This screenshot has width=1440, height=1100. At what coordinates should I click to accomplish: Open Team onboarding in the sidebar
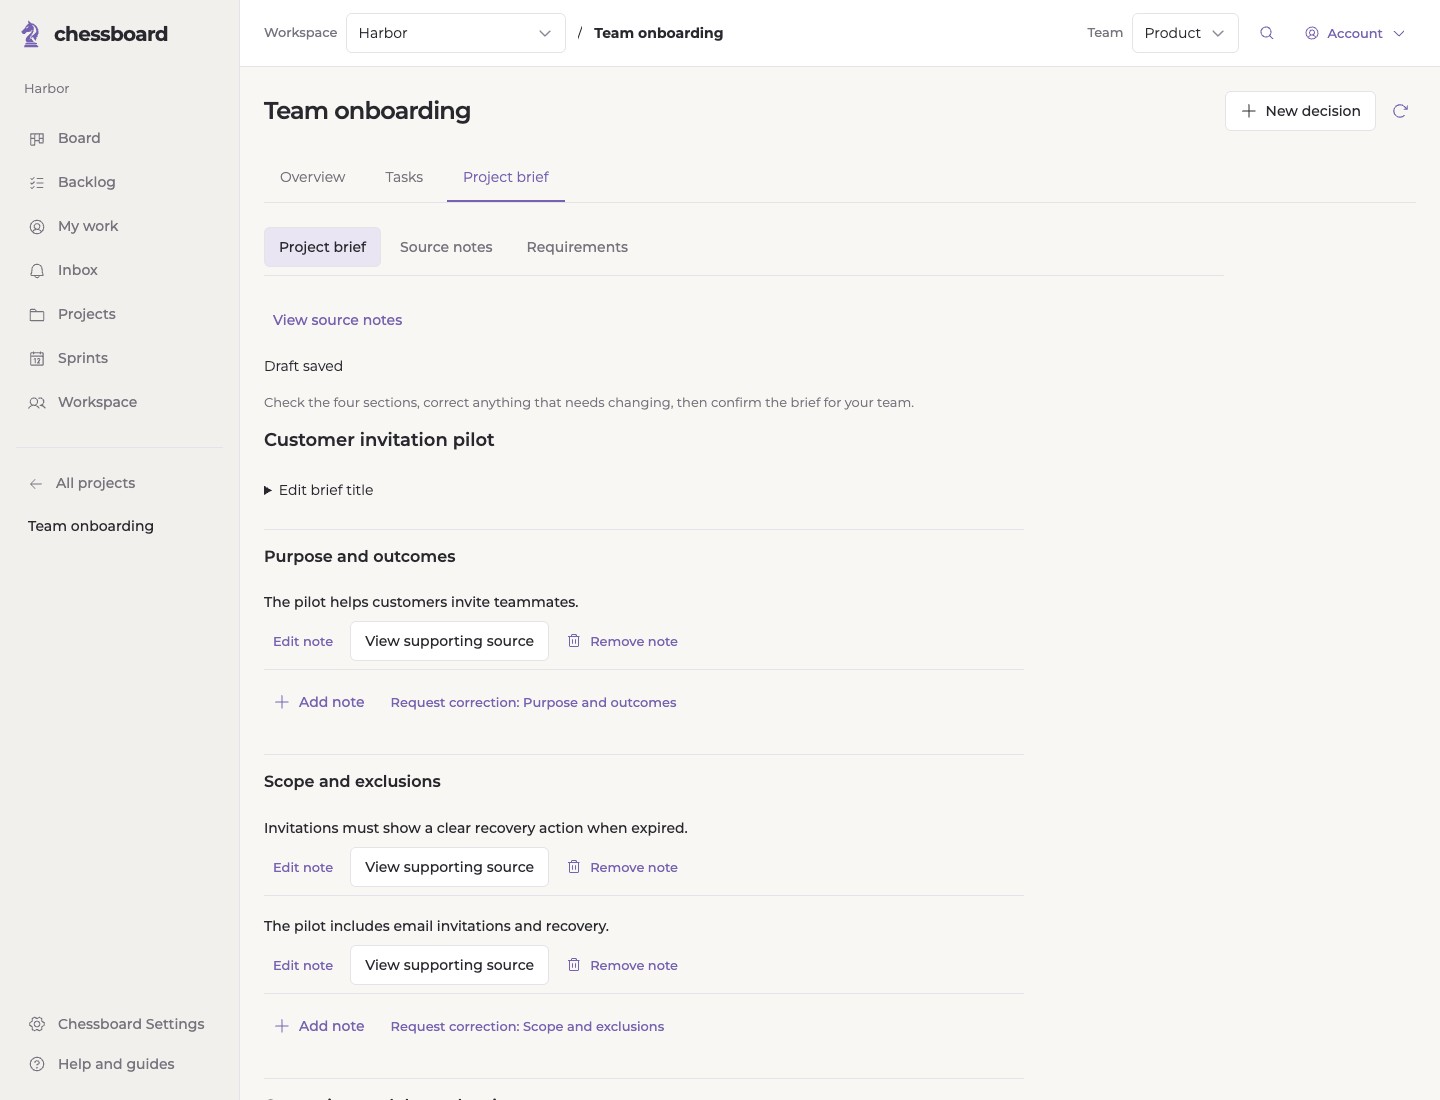(91, 526)
